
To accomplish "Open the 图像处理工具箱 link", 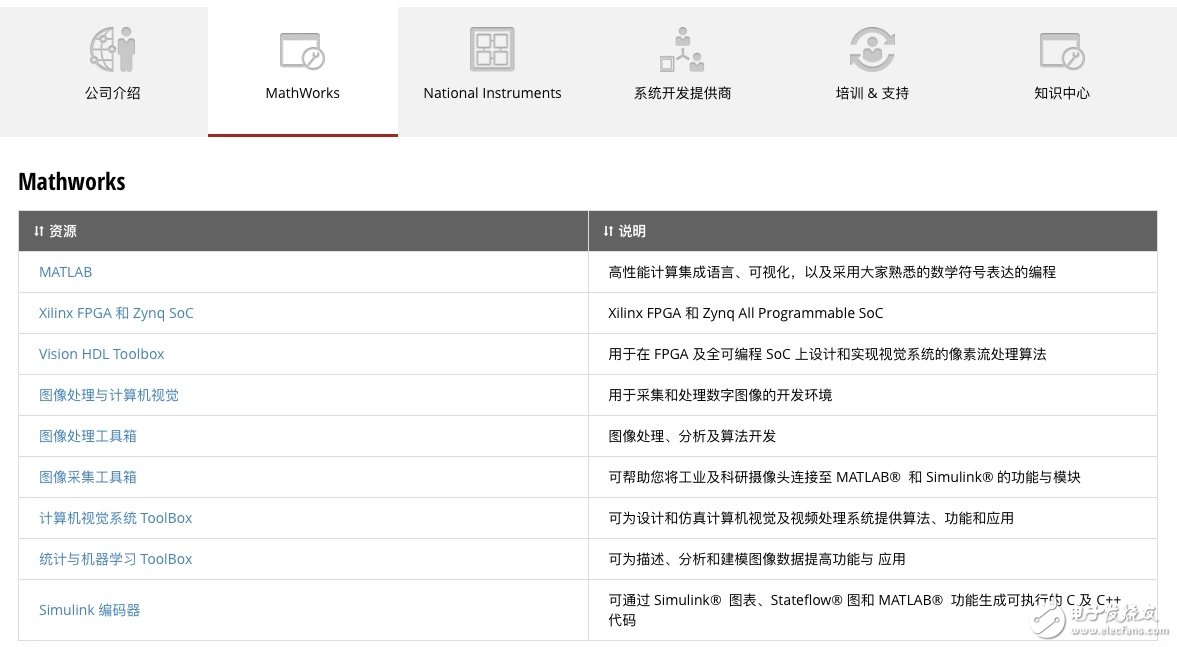I will [88, 436].
